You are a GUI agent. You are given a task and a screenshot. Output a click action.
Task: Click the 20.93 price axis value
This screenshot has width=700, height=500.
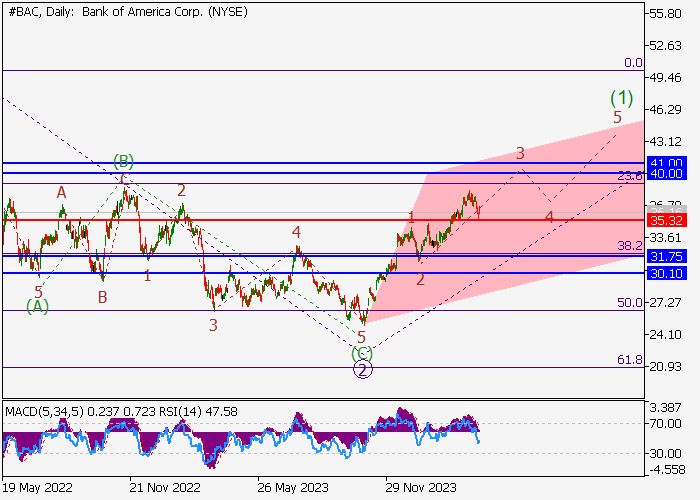(x=666, y=367)
